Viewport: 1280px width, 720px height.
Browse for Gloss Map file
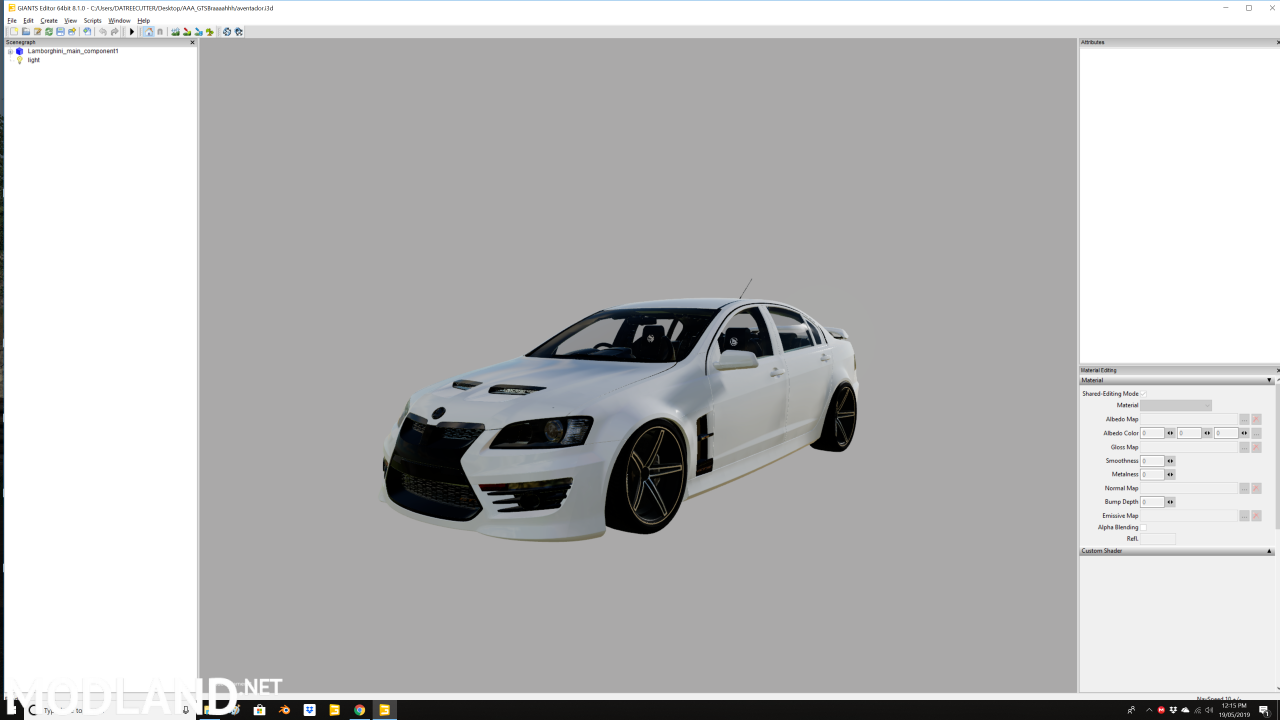[x=1244, y=447]
